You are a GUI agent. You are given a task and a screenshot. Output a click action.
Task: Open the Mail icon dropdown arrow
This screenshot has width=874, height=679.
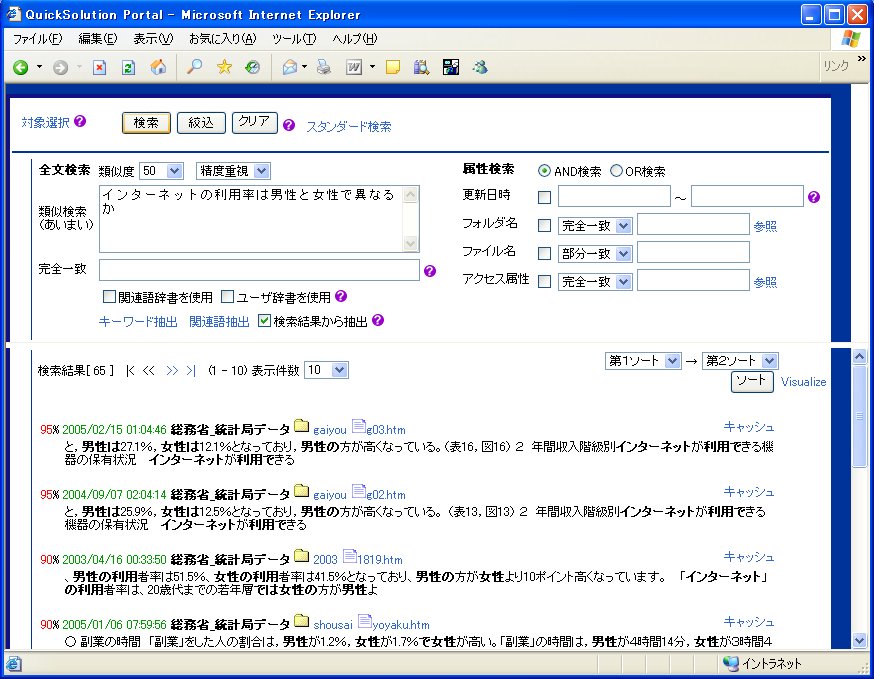tap(304, 67)
